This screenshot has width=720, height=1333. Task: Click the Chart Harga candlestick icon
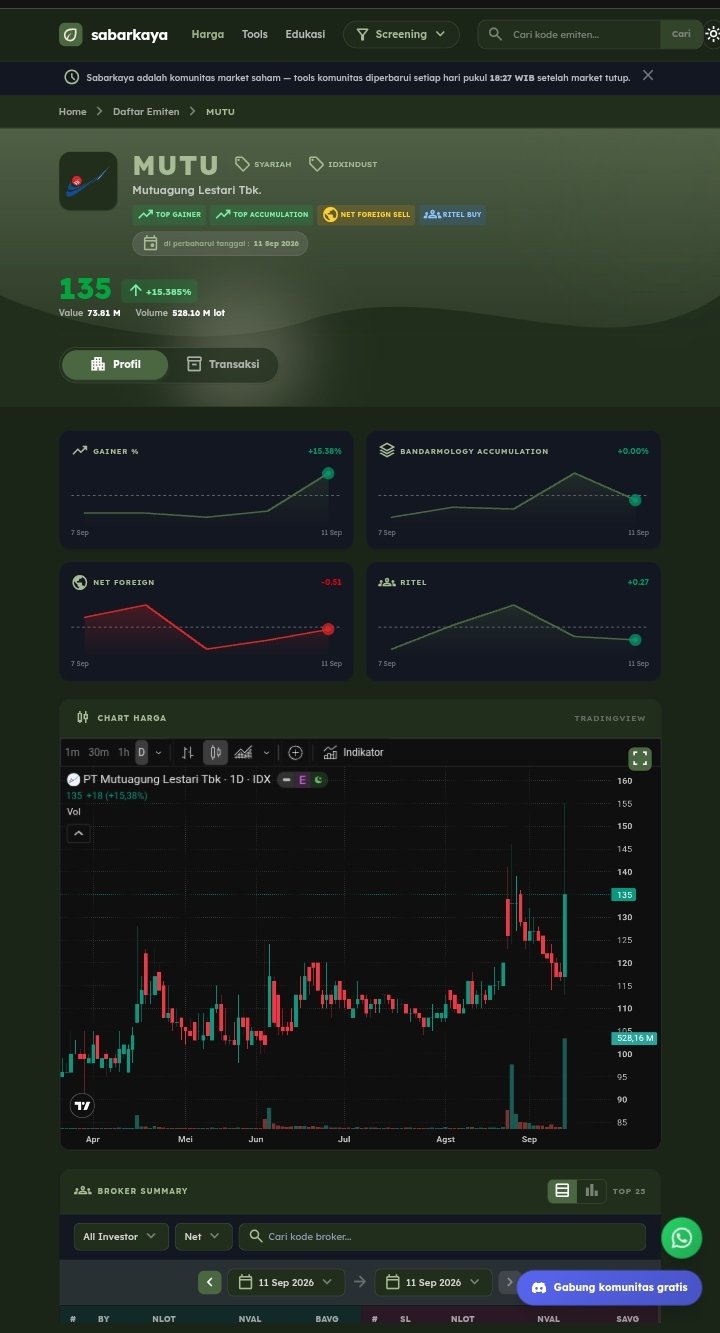point(82,717)
